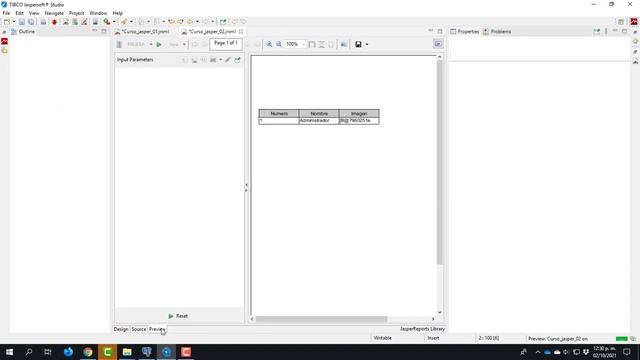Run the report with the green play button
Screen dimensions: 640x360
click(x=159, y=44)
